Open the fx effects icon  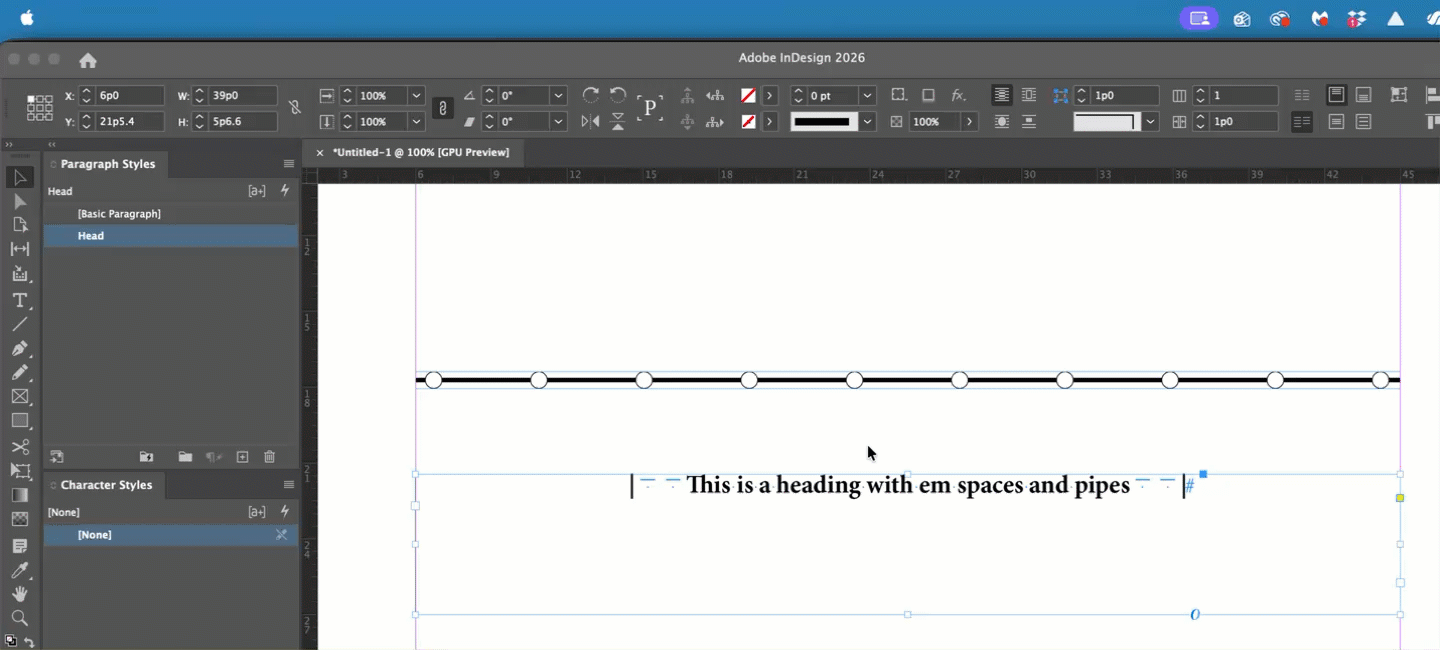(958, 95)
